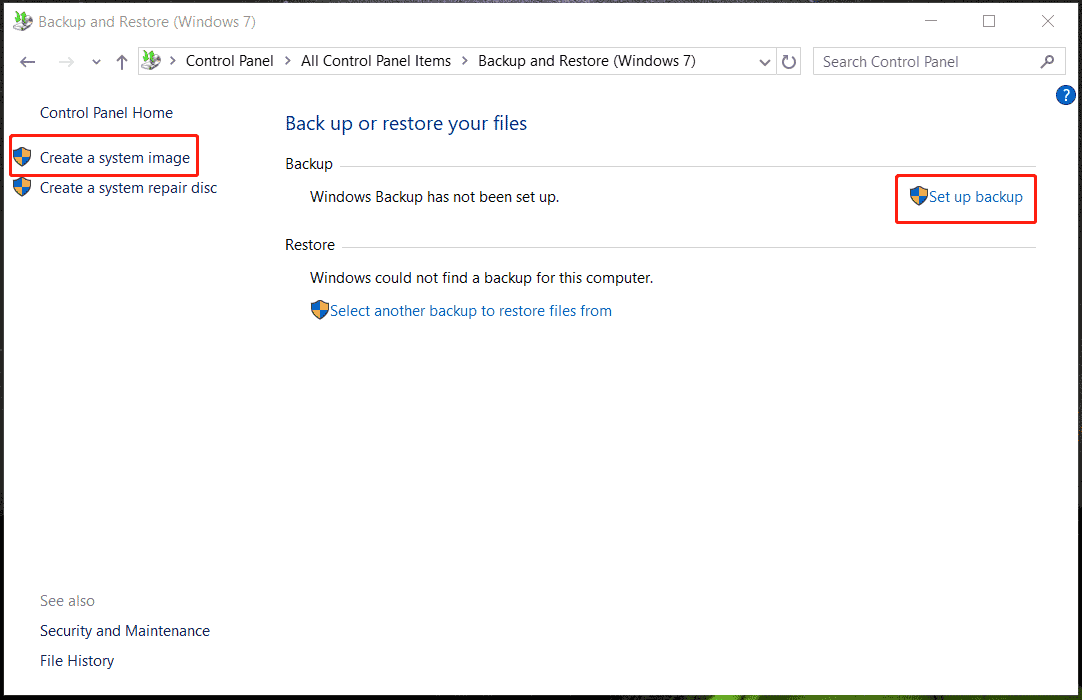Open the recent locations dropdown arrow
This screenshot has width=1082, height=700.
pos(96,62)
